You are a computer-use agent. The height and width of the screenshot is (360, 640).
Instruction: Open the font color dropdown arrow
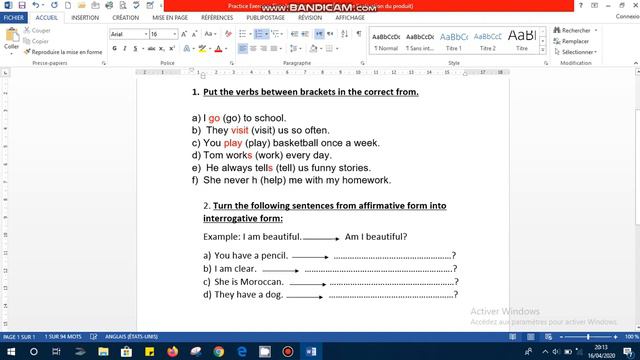click(226, 49)
